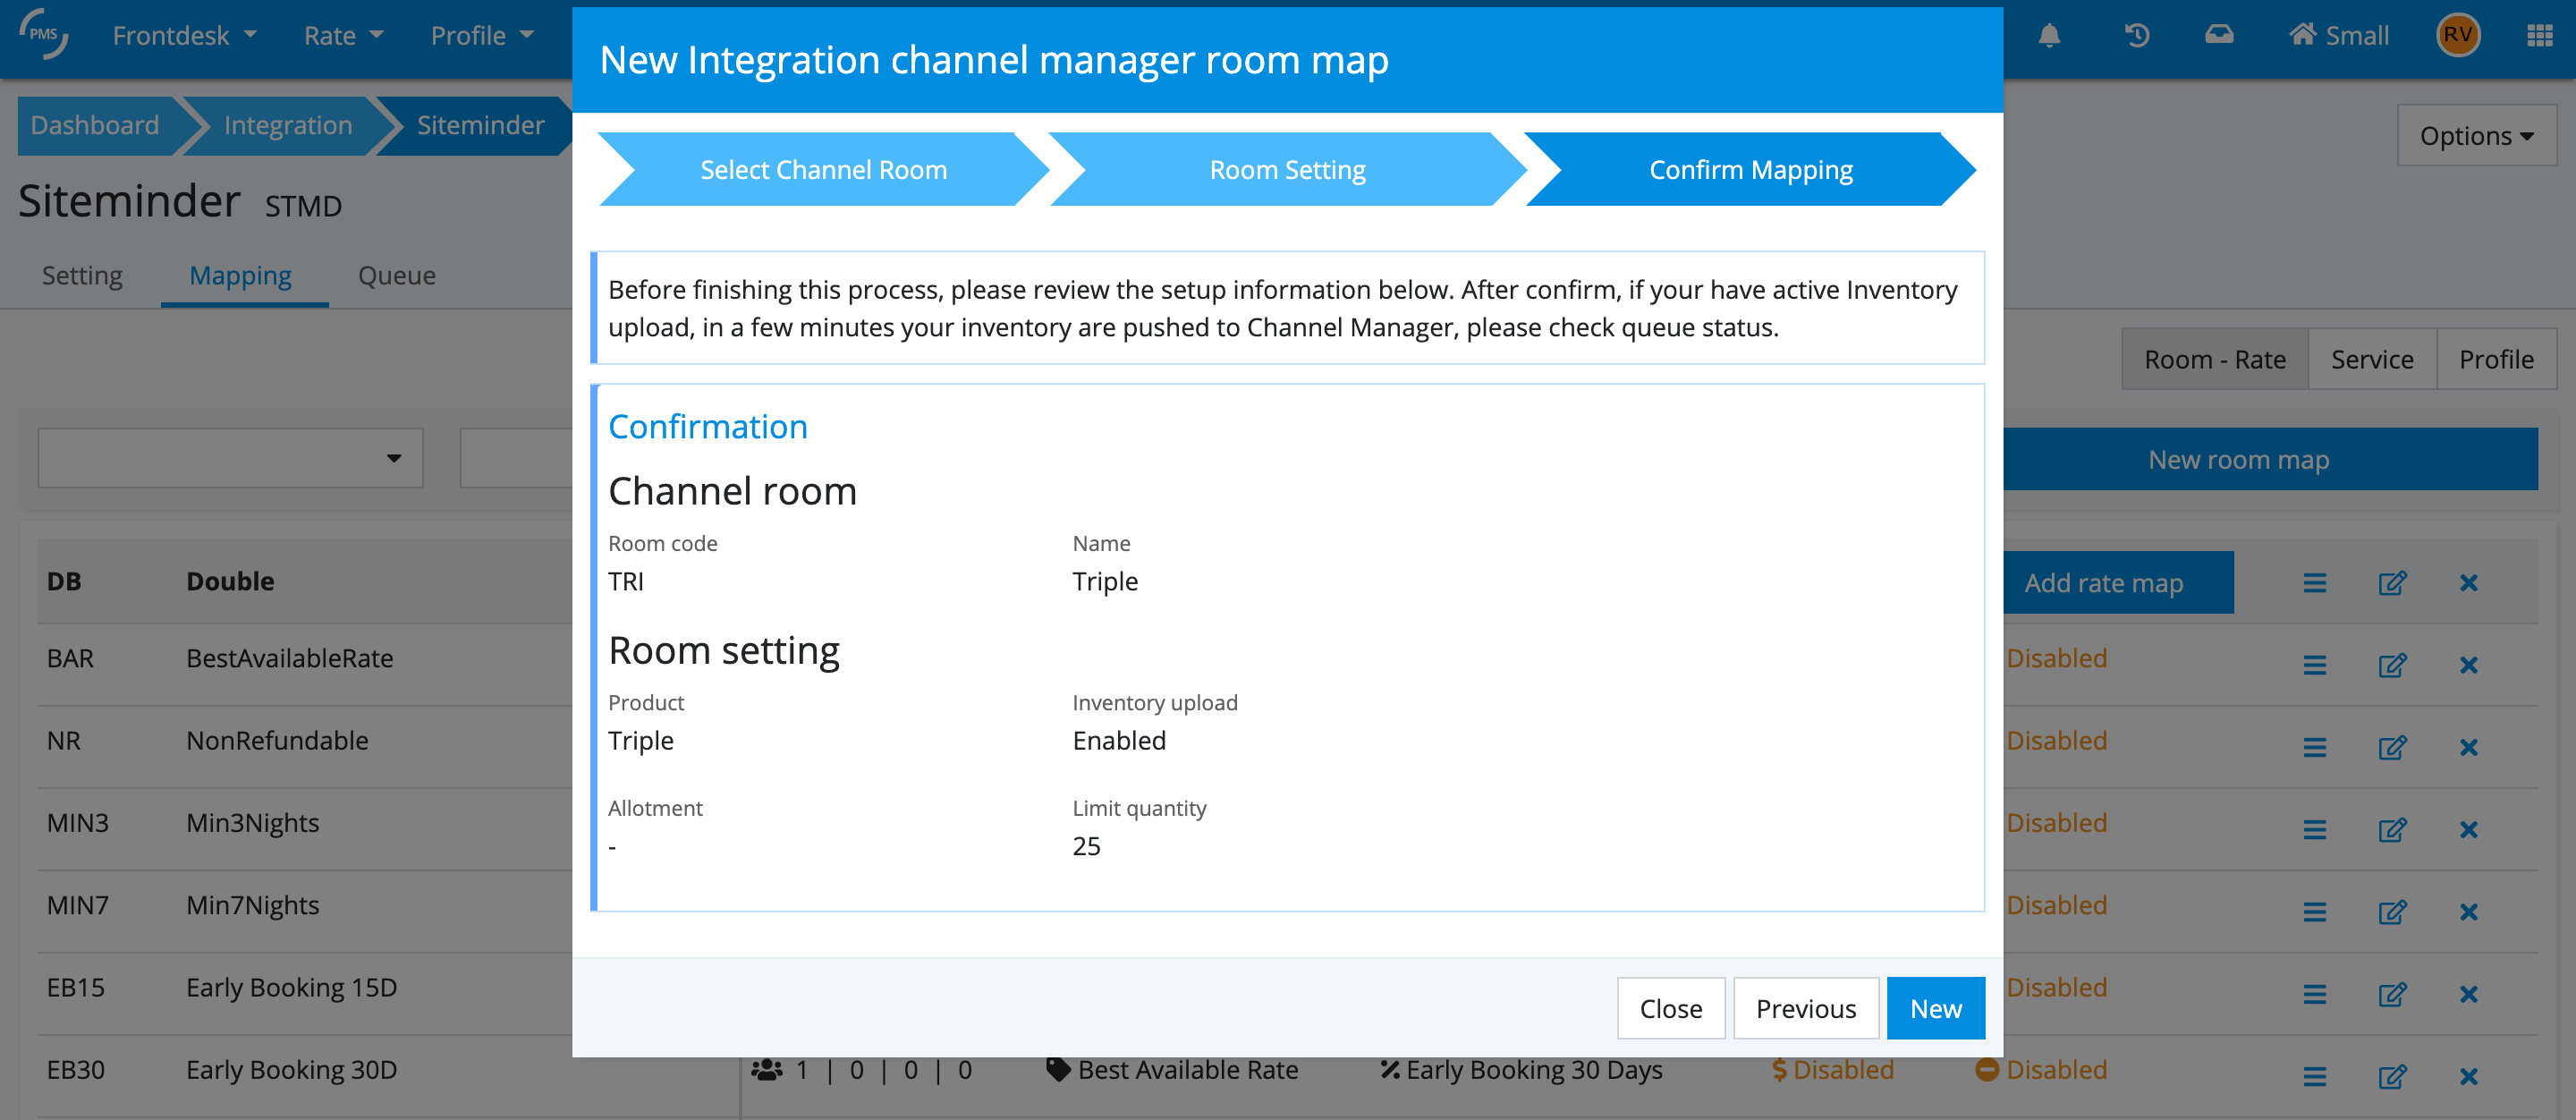Delete the NonRefundable rate mapping
Screen dimensions: 2576x1120
(2468, 747)
